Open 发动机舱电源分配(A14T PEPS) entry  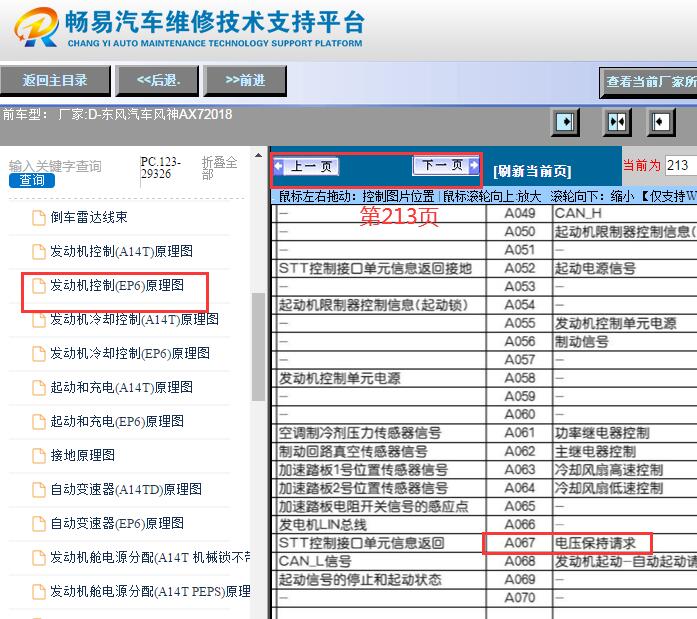[x=150, y=591]
